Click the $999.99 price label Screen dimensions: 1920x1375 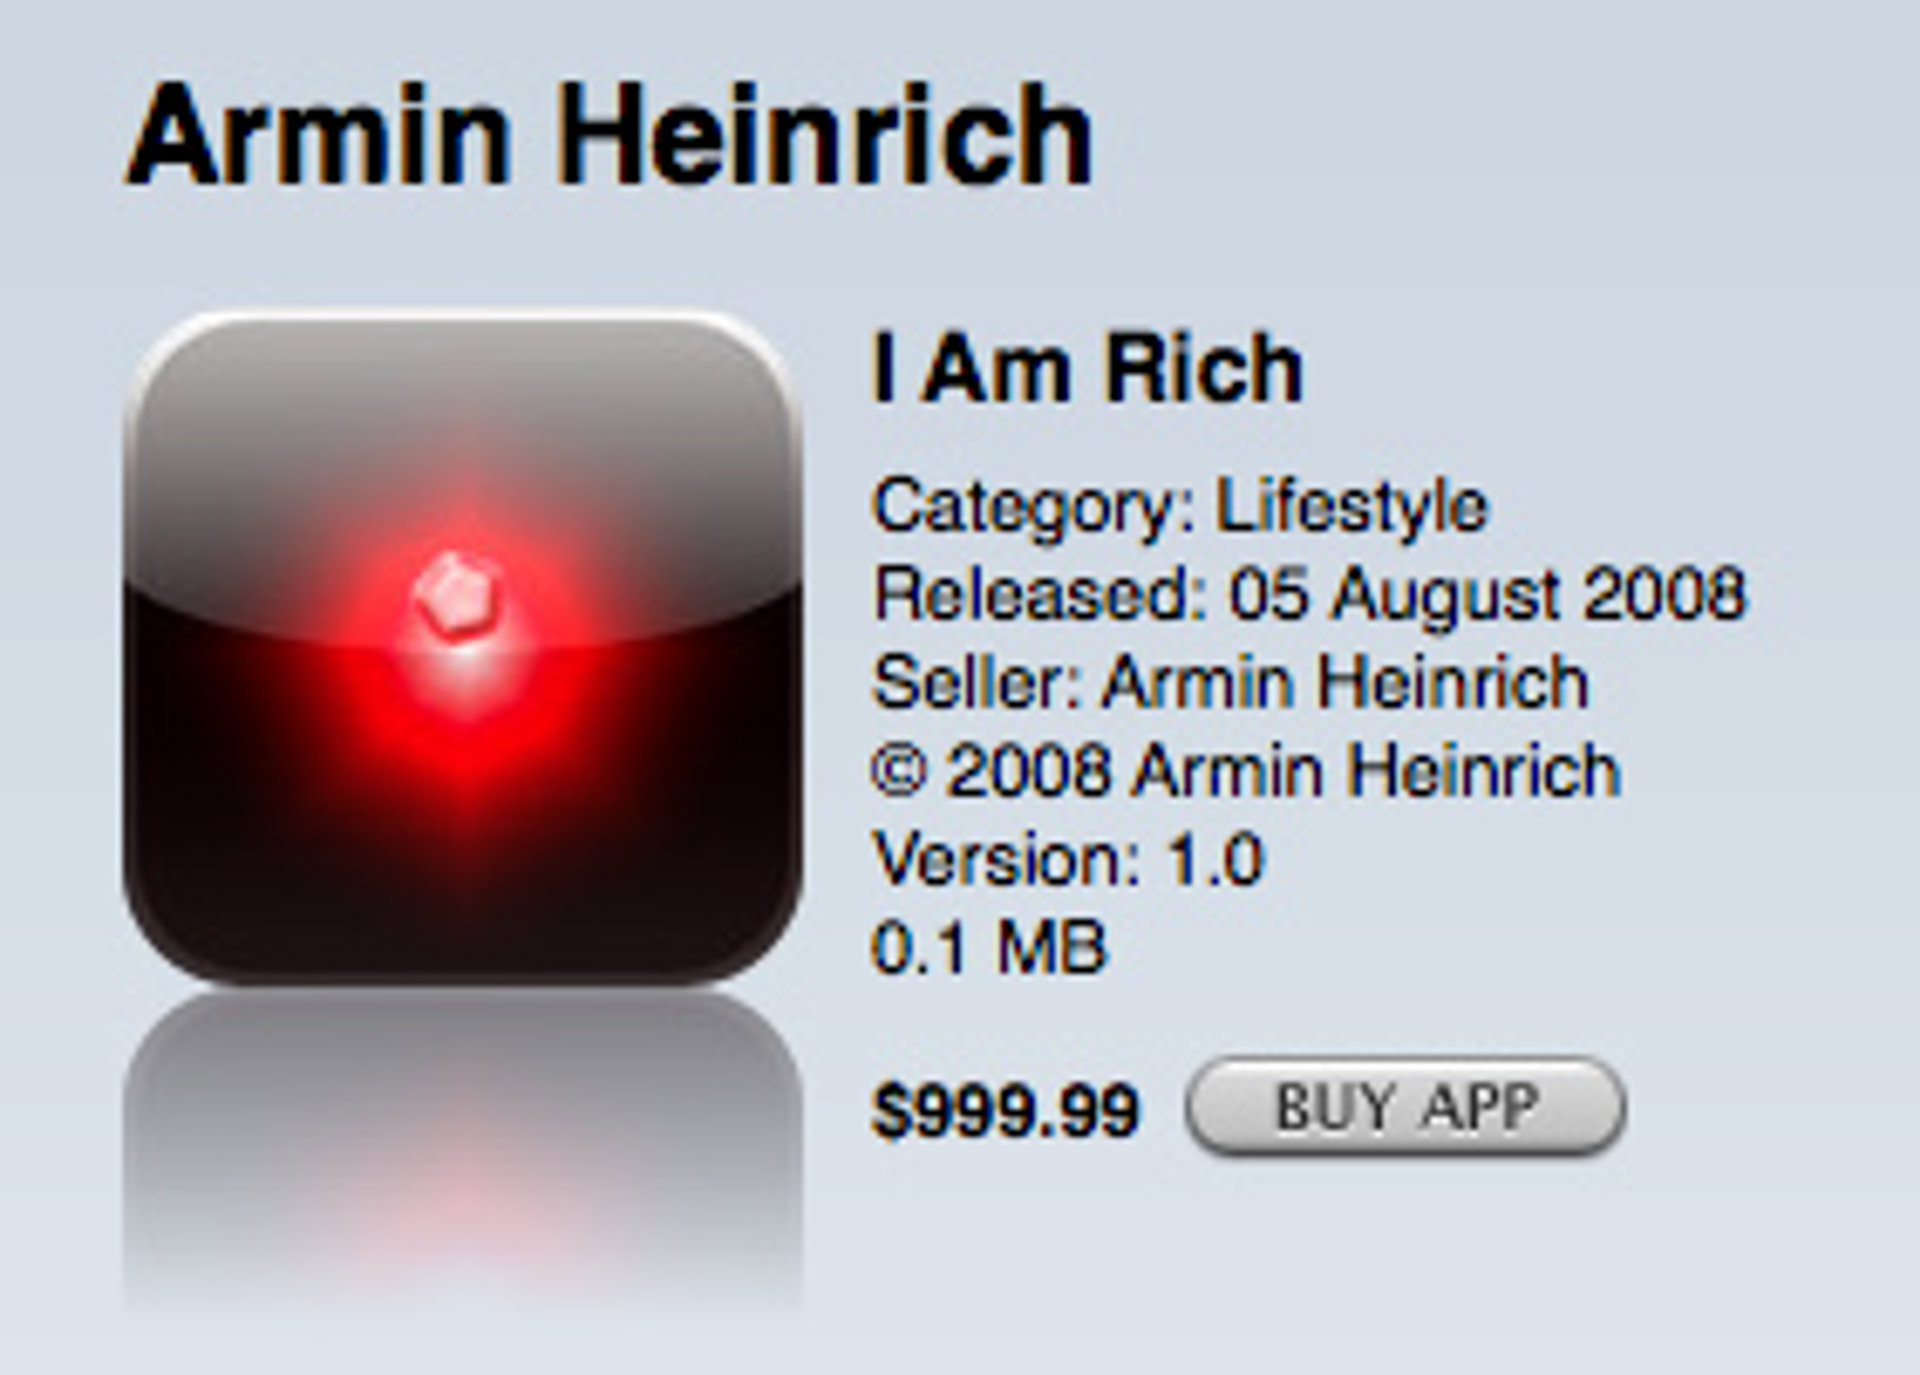coord(1006,1110)
